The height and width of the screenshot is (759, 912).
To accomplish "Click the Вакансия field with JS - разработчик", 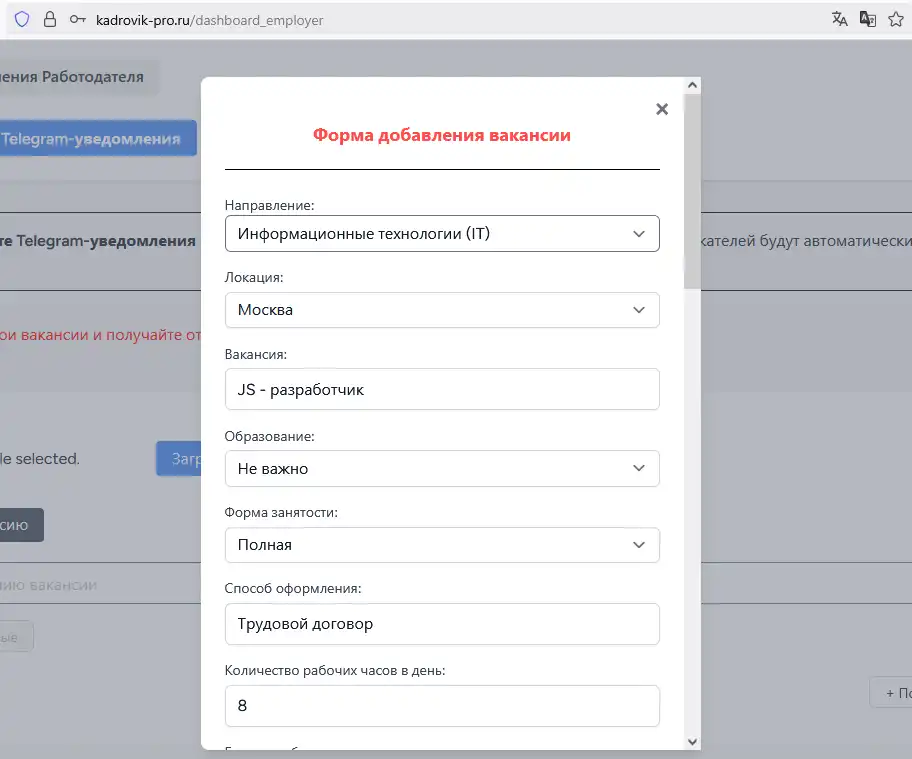I will (441, 390).
